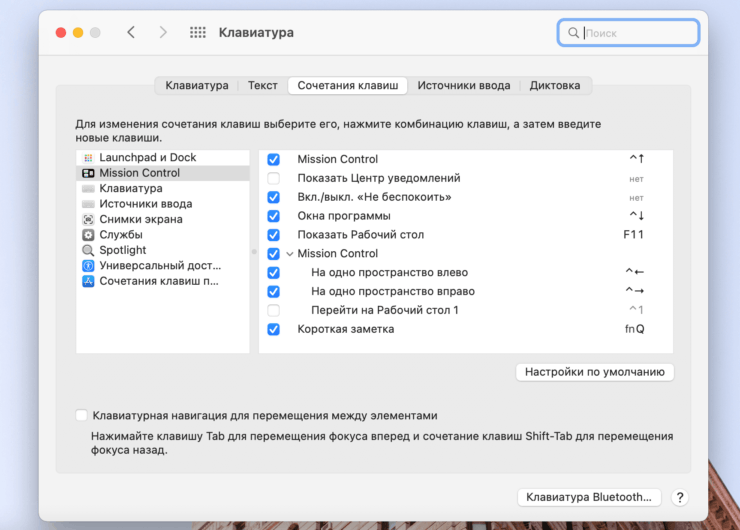Viewport: 740px width, 530px height.
Task: Click нет next to «Не беспокоить»
Action: [636, 198]
